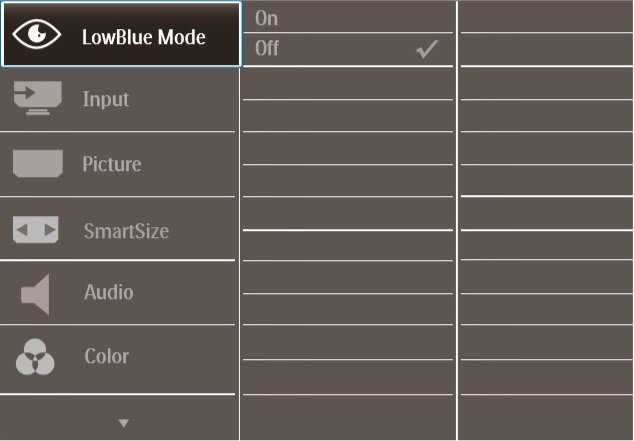
Task: Expand more menu items with down arrow
Action: pyautogui.click(x=124, y=423)
